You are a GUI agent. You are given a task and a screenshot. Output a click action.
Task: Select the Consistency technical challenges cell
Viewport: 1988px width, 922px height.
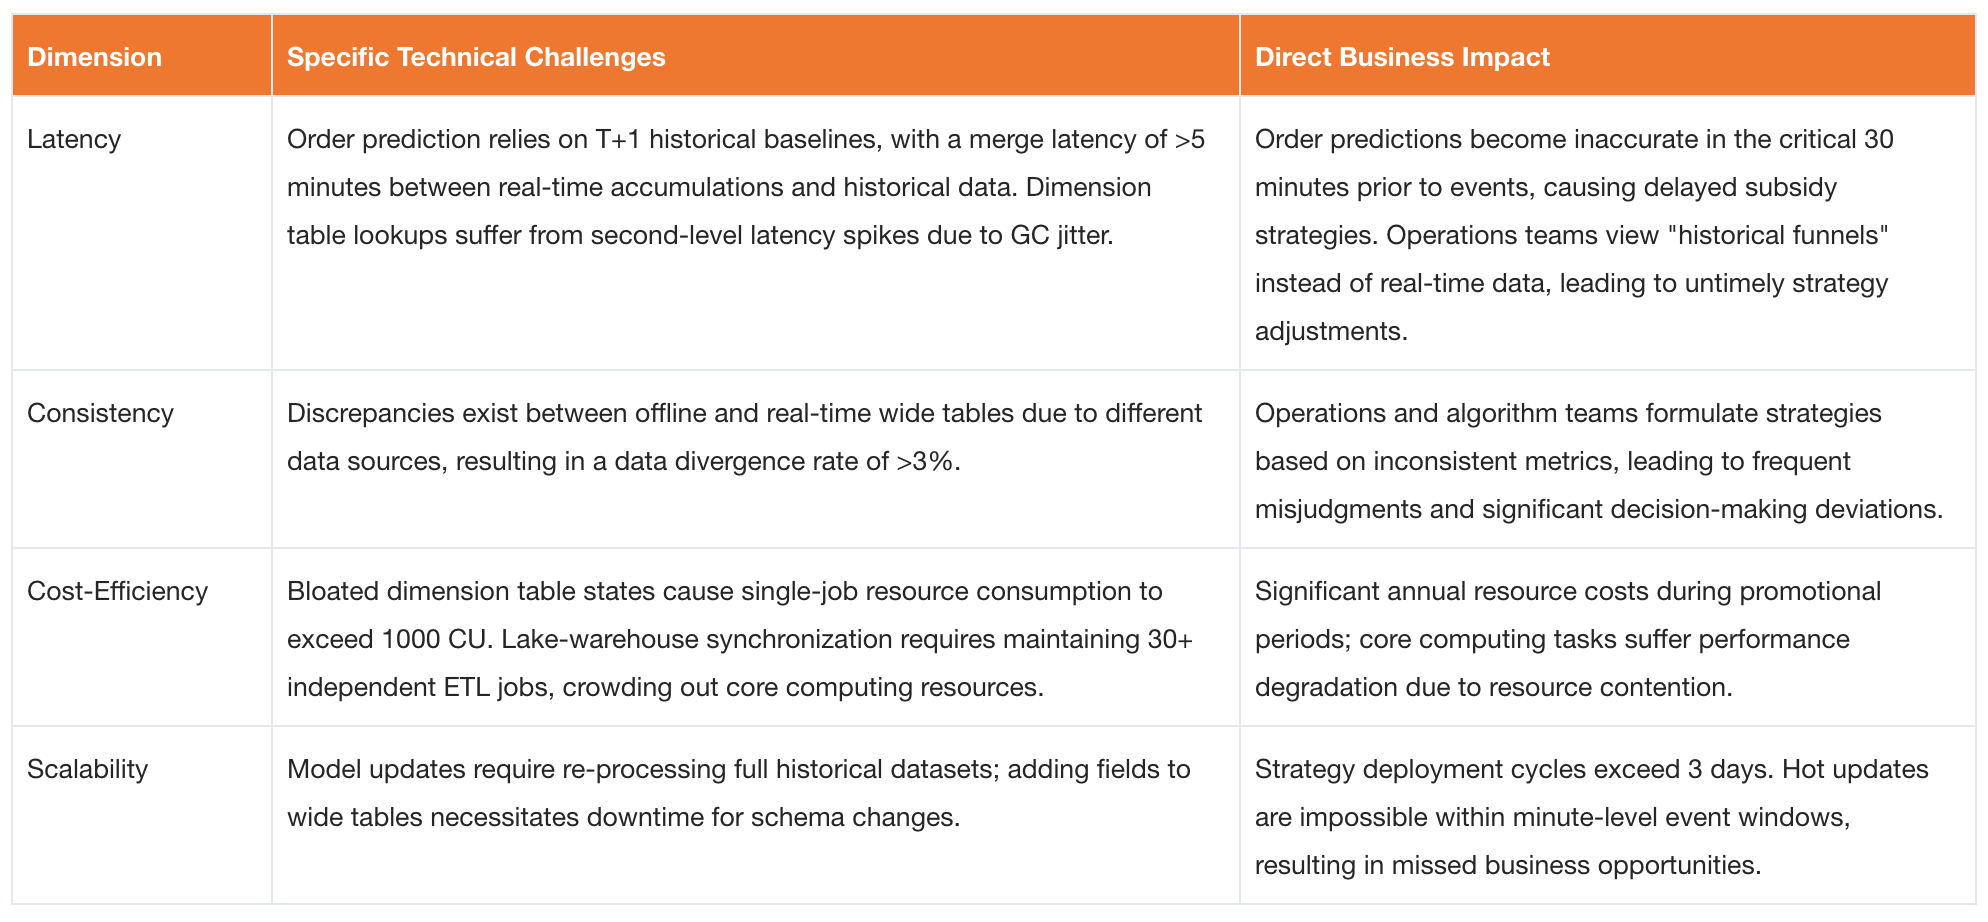tap(744, 437)
